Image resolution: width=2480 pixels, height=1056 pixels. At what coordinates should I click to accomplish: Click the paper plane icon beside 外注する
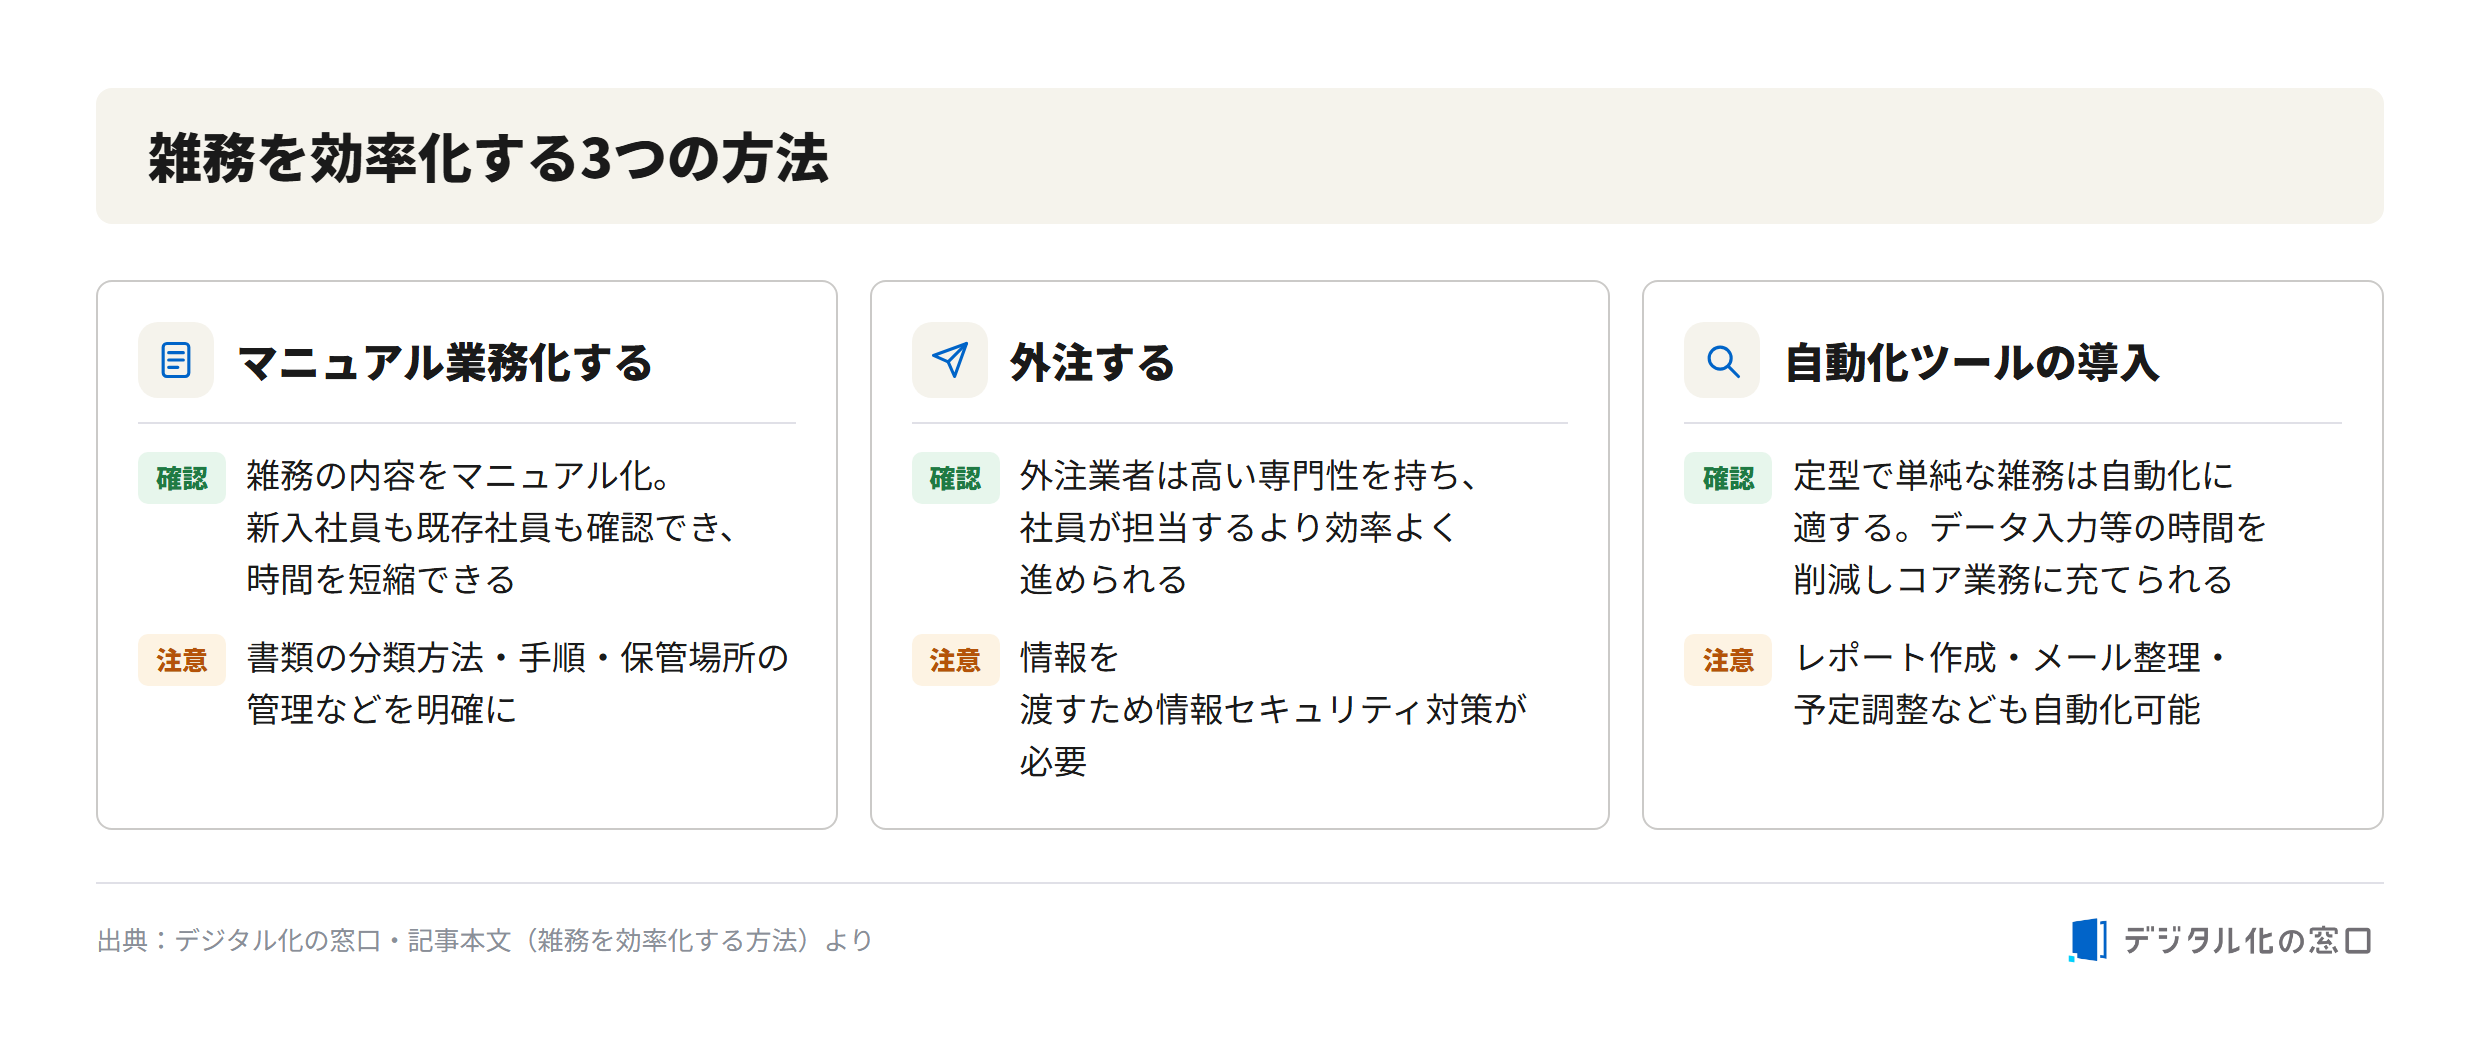pos(950,360)
